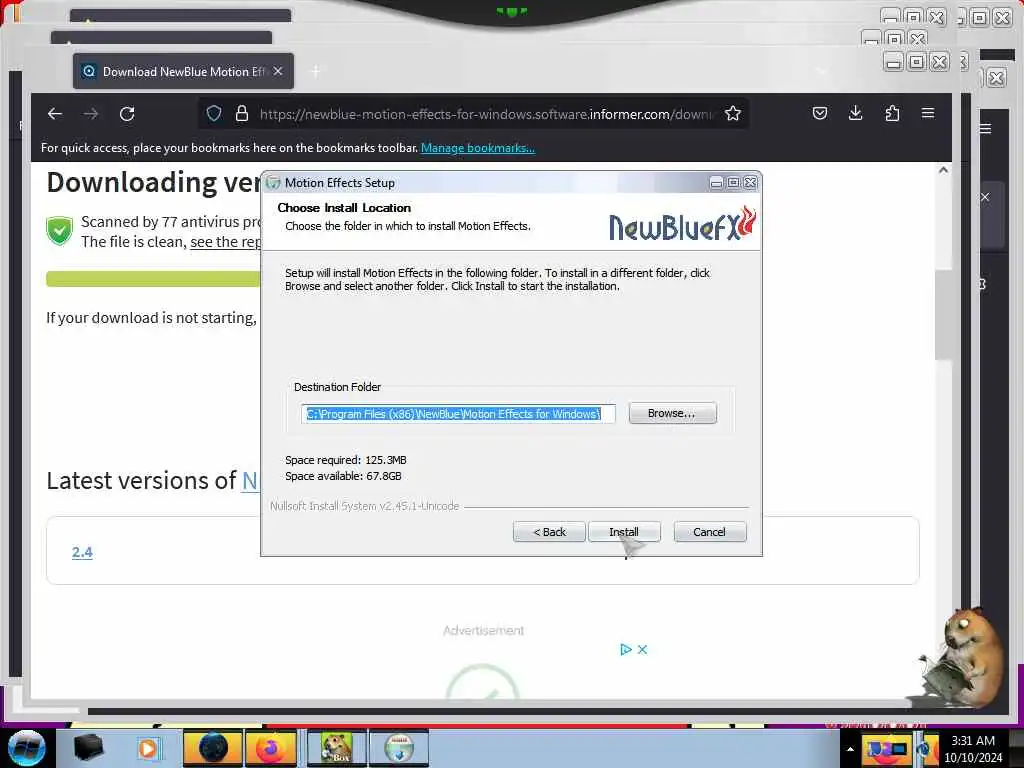
Task: Click the 'Space available: 67.8GB' text
Action: pyautogui.click(x=343, y=476)
